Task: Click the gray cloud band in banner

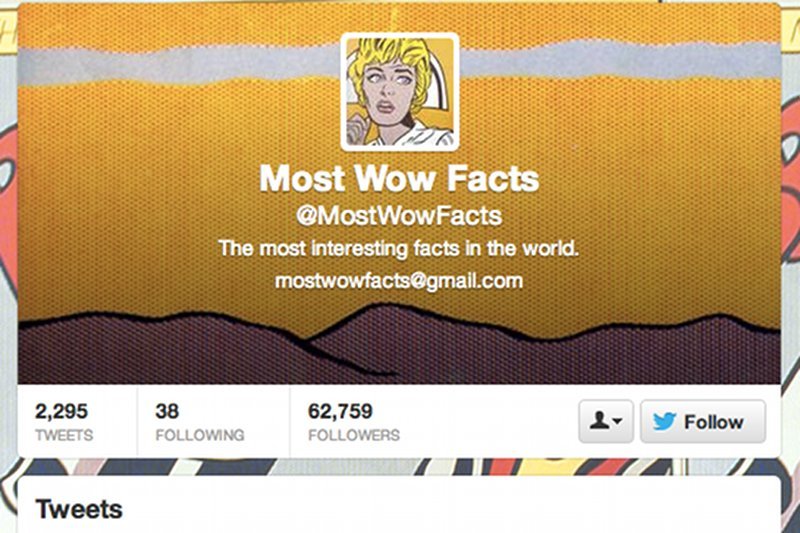Action: coord(153,65)
